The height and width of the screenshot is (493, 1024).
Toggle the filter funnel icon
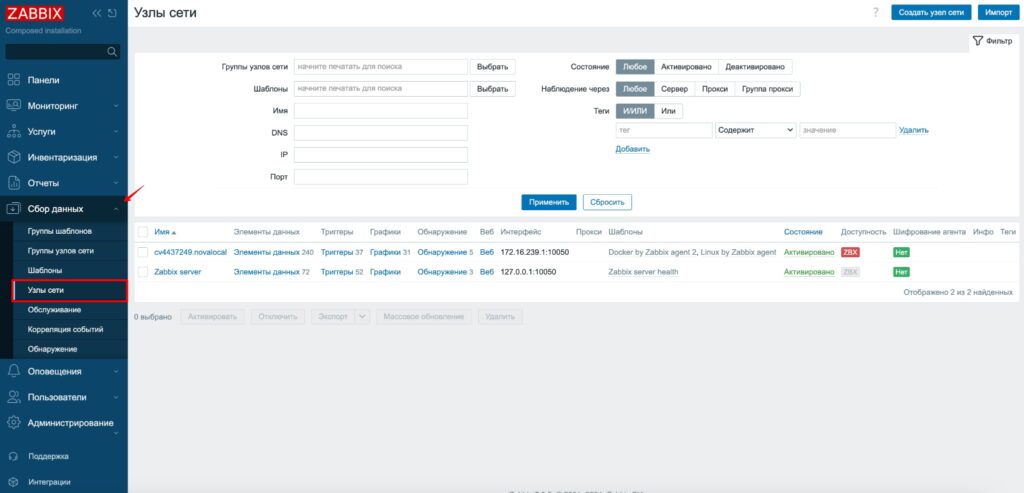tap(978, 41)
